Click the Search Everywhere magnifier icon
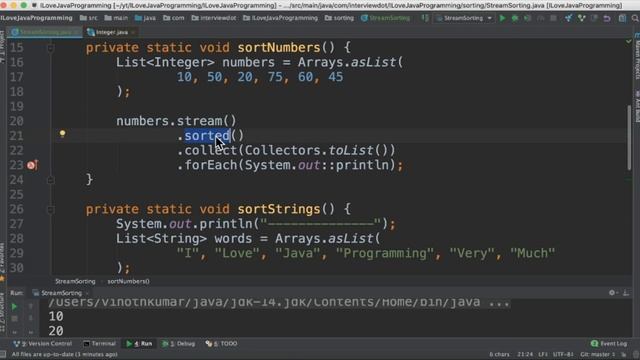 635,18
